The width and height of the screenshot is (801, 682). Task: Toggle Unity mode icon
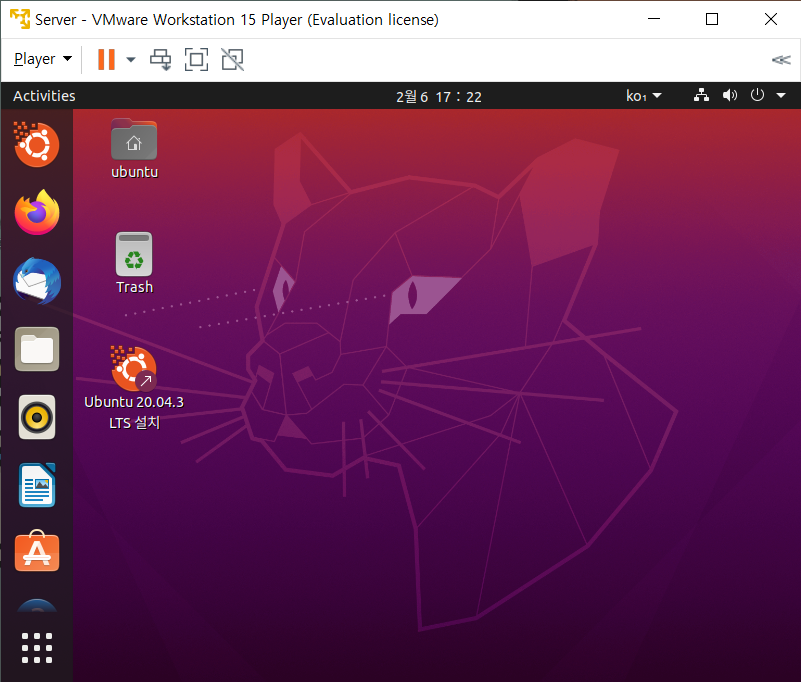(x=232, y=60)
